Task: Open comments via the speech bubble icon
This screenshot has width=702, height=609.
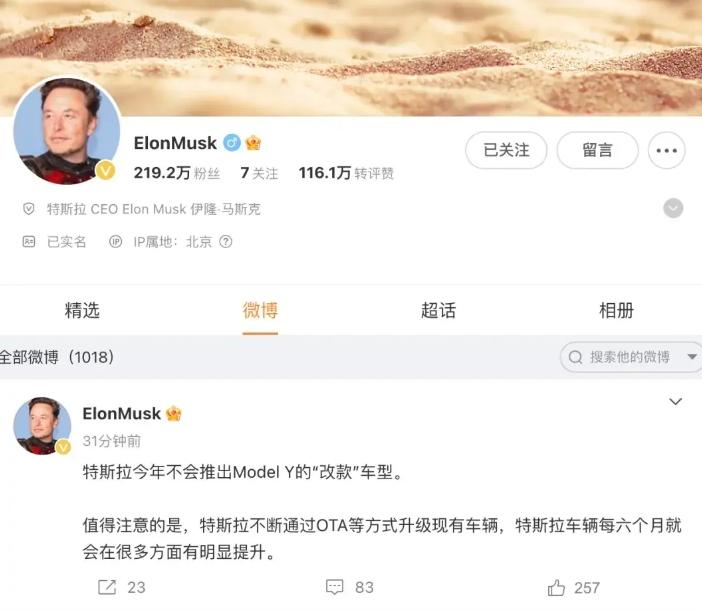Action: pyautogui.click(x=334, y=587)
